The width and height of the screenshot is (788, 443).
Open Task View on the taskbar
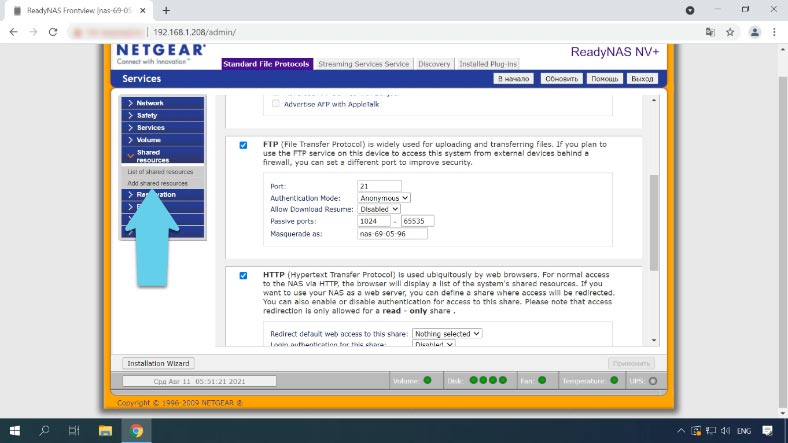(74, 430)
